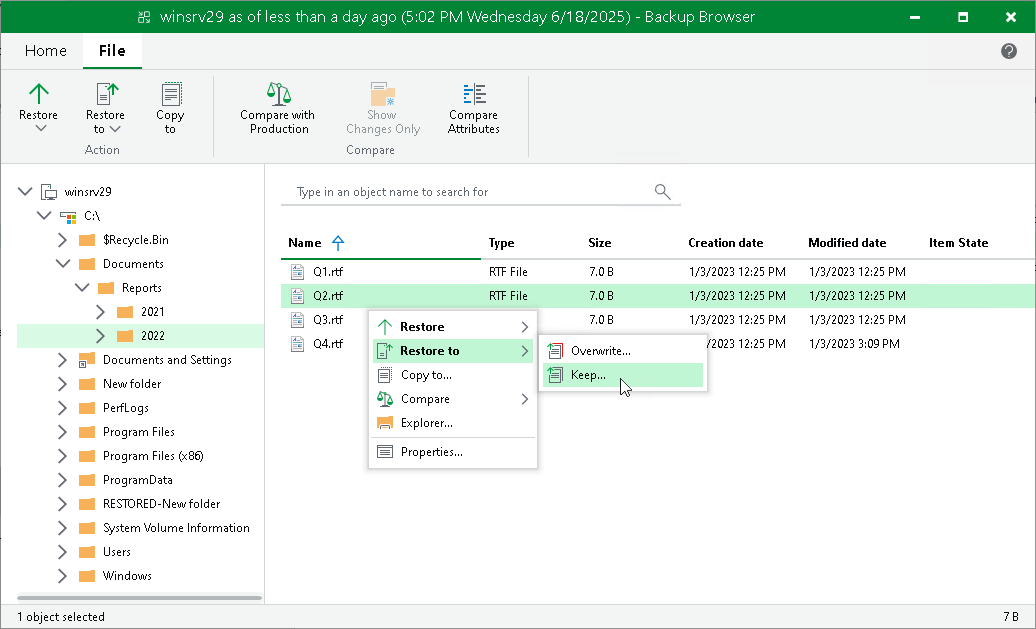The image size is (1036, 629).
Task: Sort by the Modified date column
Action: pyautogui.click(x=846, y=243)
